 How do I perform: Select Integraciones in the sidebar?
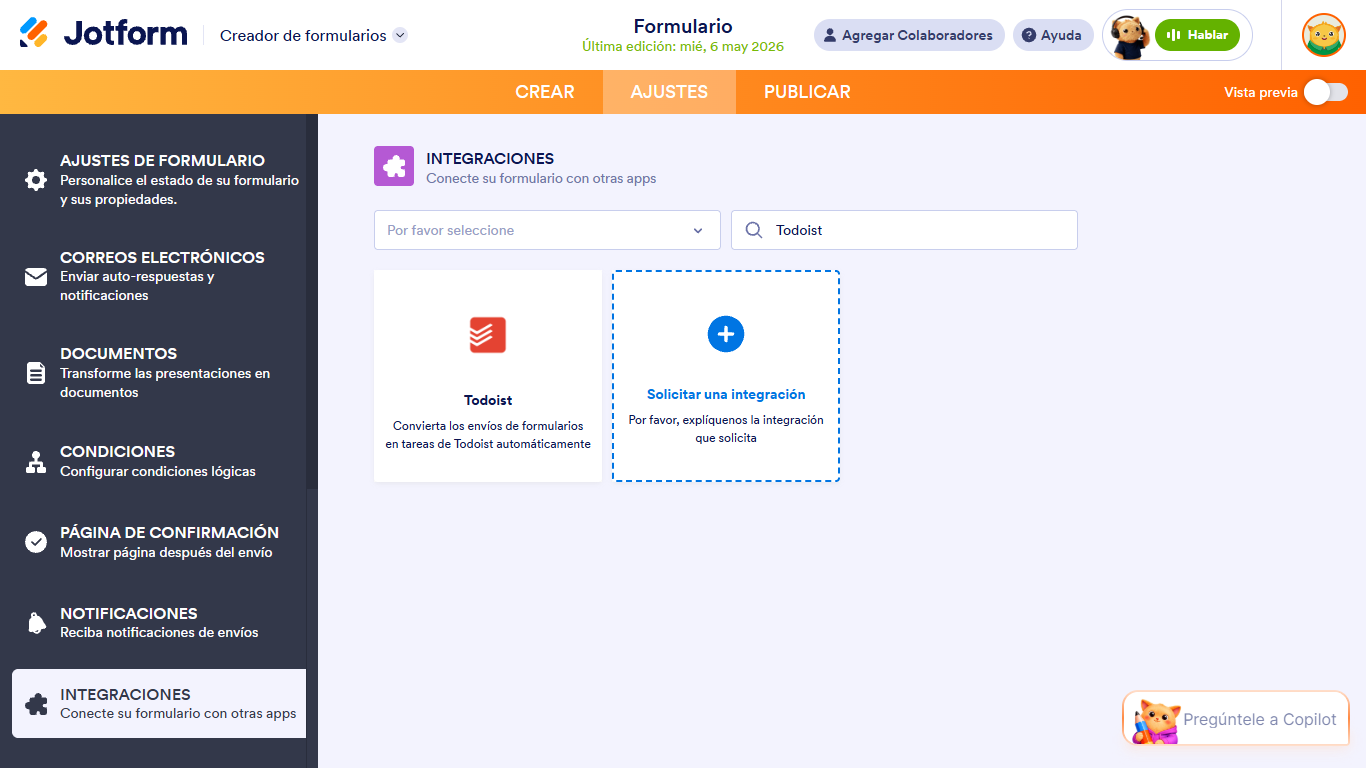(x=159, y=703)
